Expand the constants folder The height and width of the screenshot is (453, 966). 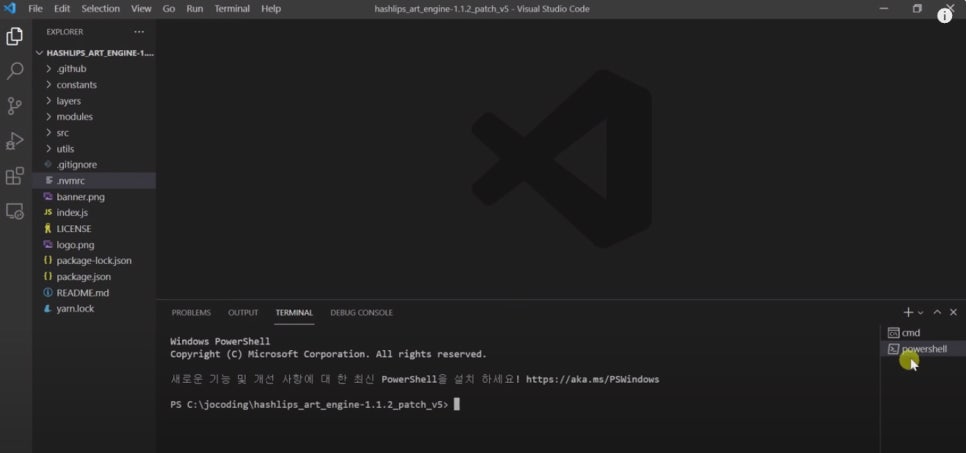click(x=94, y=85)
